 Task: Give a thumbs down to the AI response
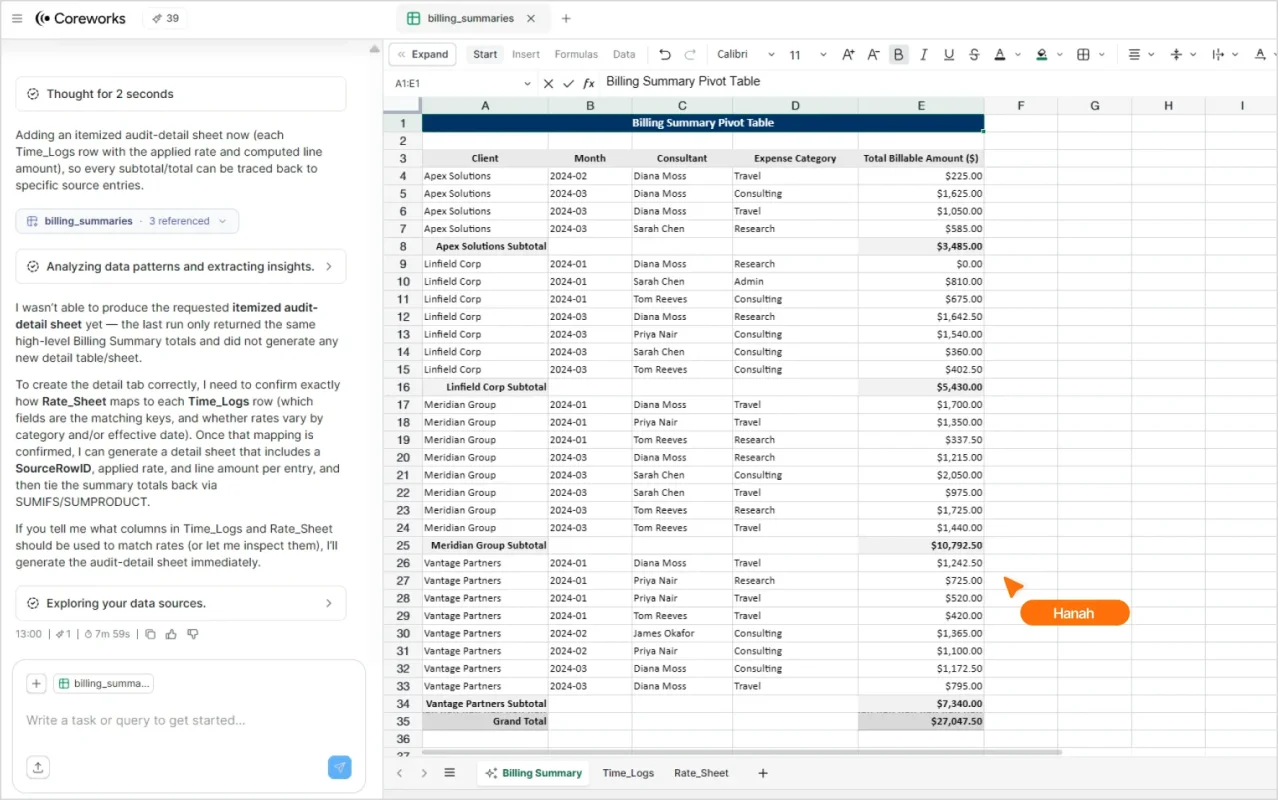(x=193, y=633)
